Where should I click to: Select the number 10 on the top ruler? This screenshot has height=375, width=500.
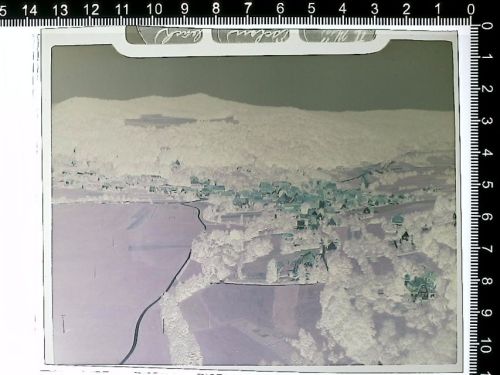tap(154, 9)
